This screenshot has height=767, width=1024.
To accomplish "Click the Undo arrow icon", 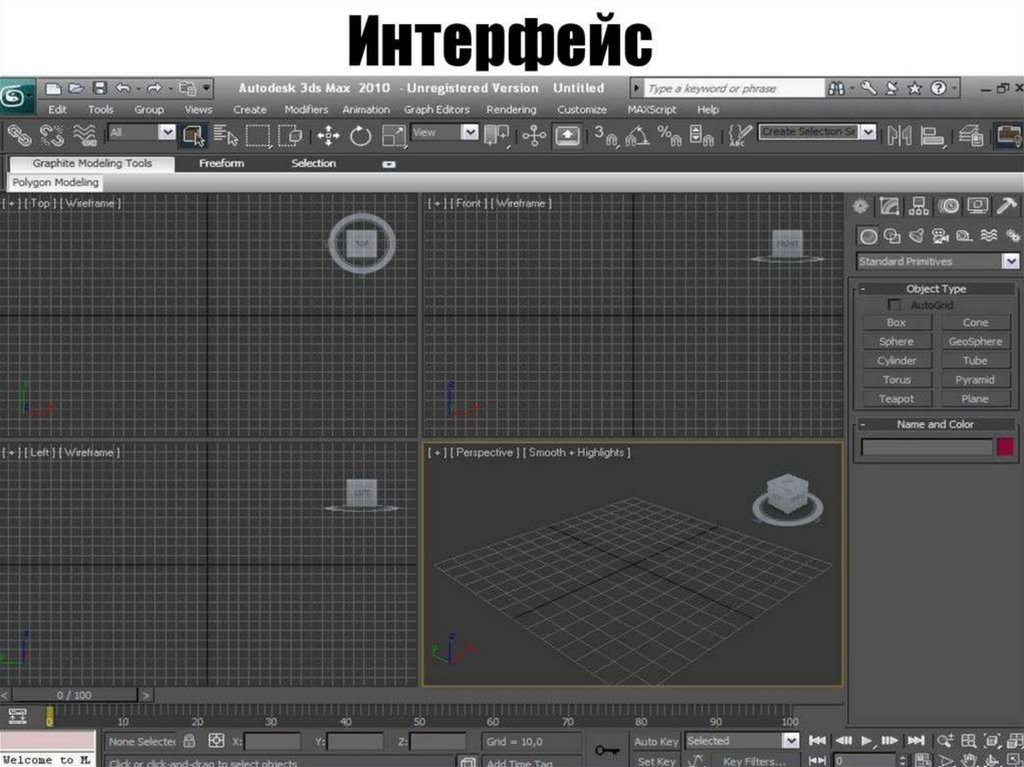I will tap(123, 88).
